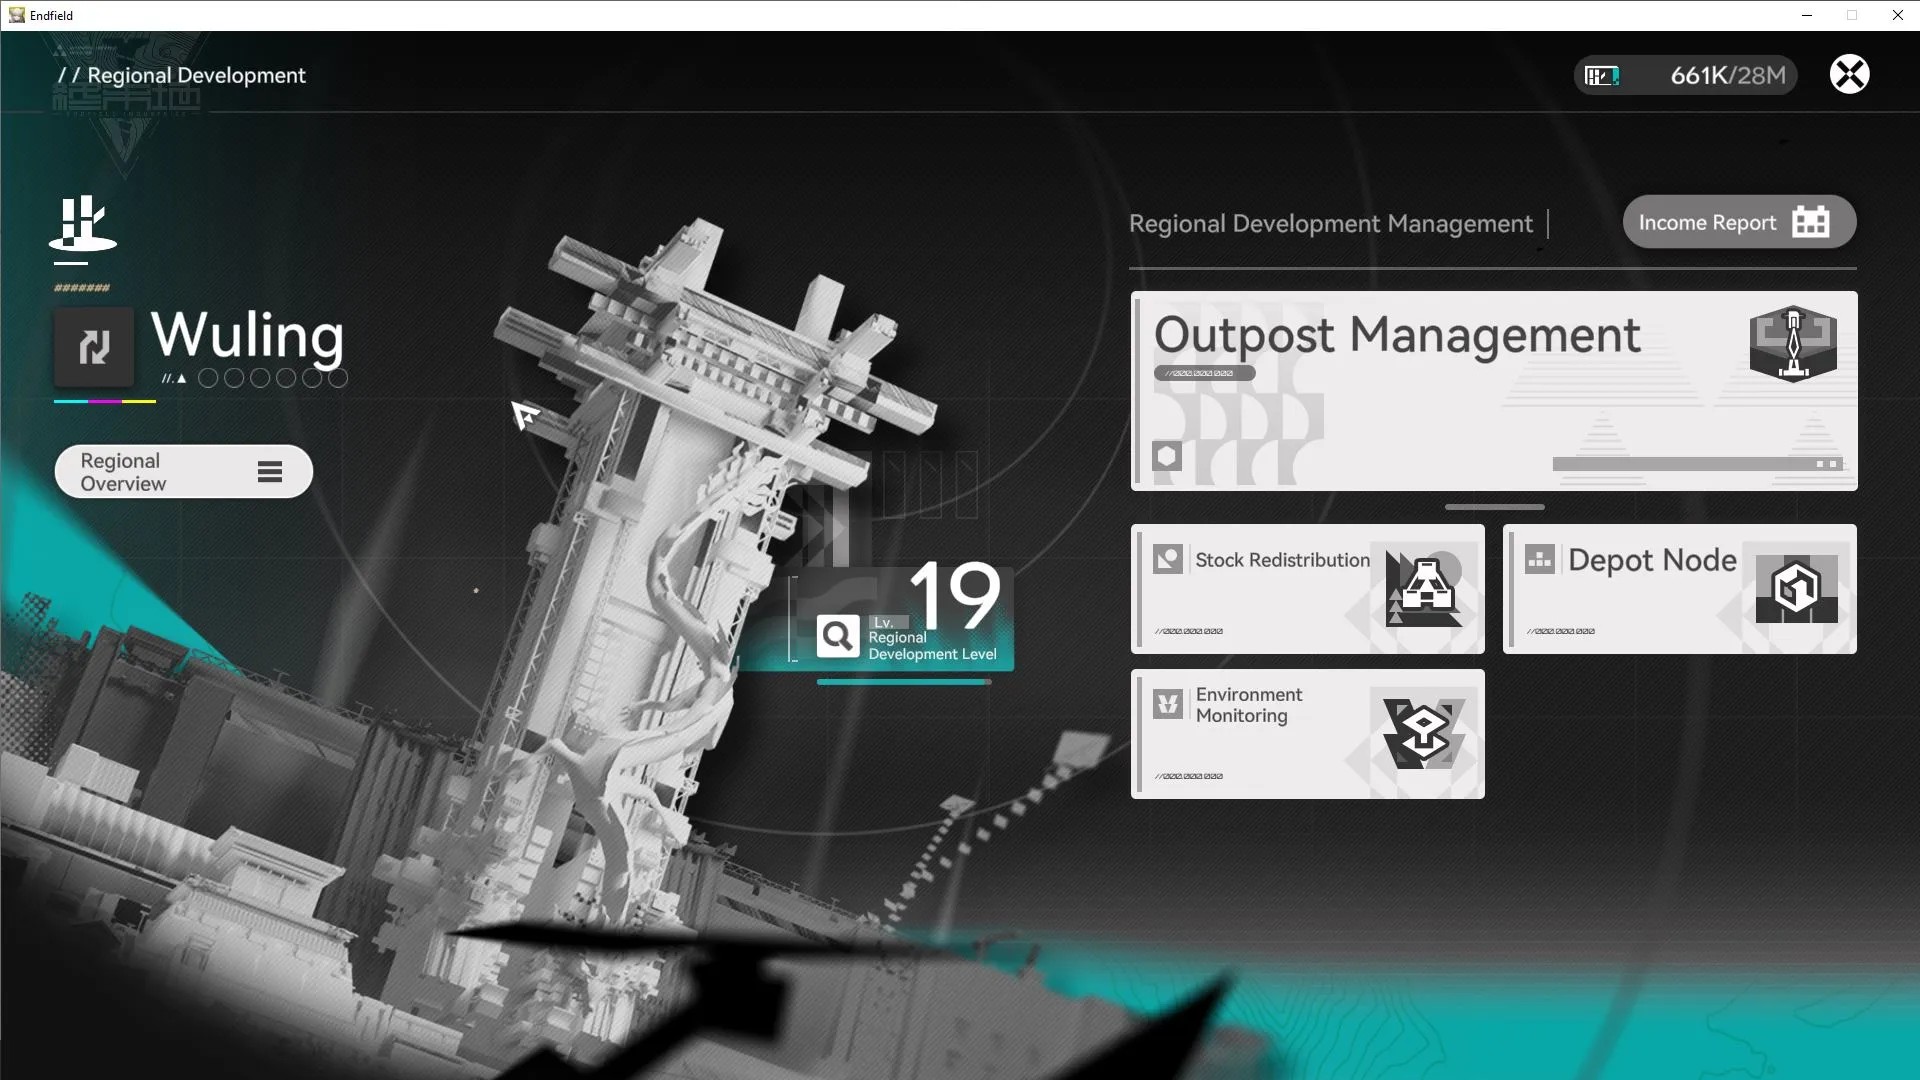Click the Endfield app icon in title bar
1920x1080 pixels.
(x=16, y=15)
